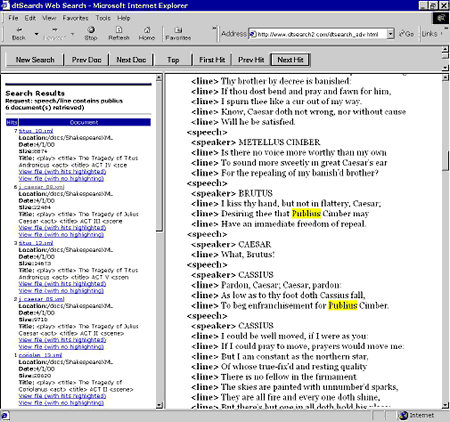Click the First Hit button
The height and width of the screenshot is (422, 450).
pos(212,60)
